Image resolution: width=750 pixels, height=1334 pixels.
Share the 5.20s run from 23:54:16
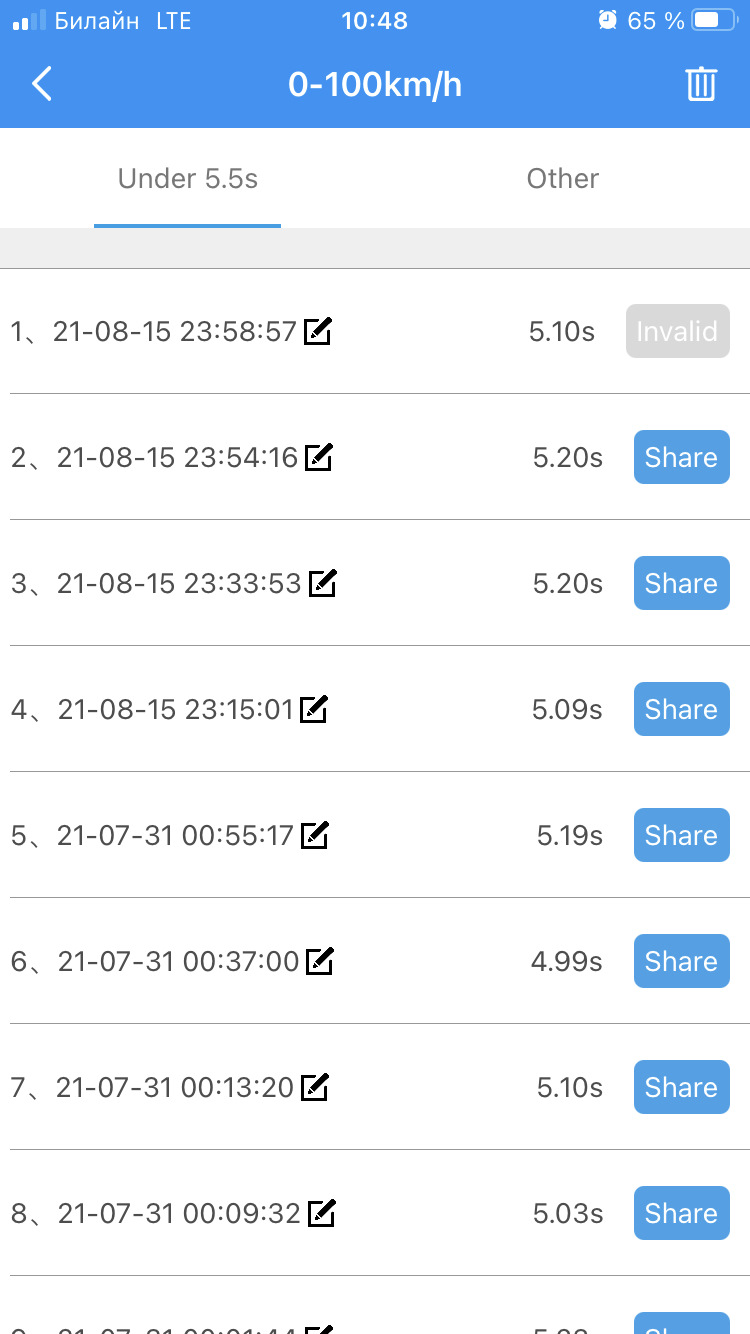681,457
